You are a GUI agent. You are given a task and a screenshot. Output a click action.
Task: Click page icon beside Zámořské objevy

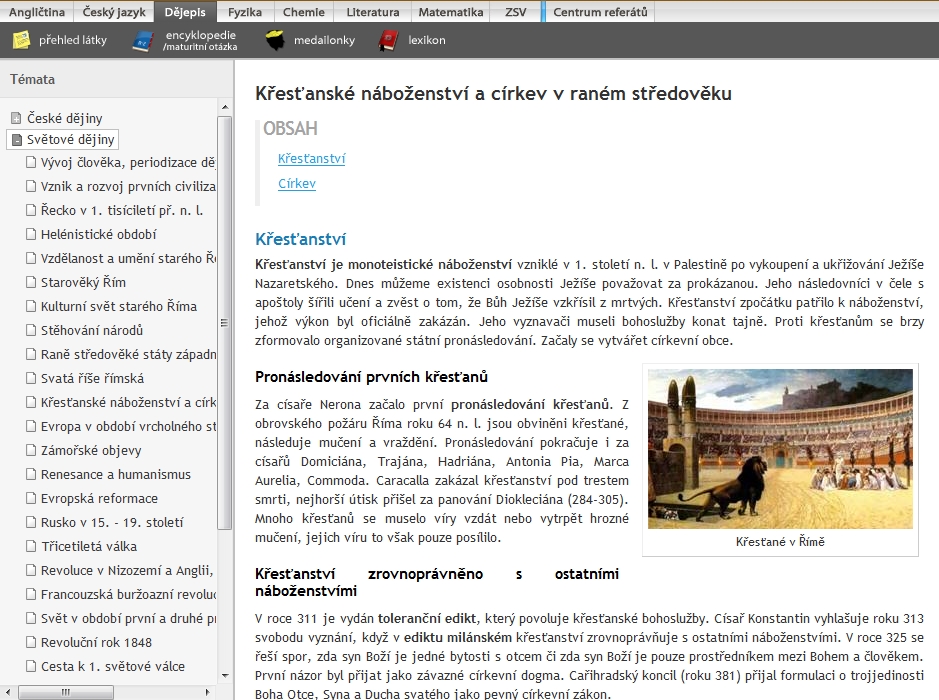click(31, 450)
